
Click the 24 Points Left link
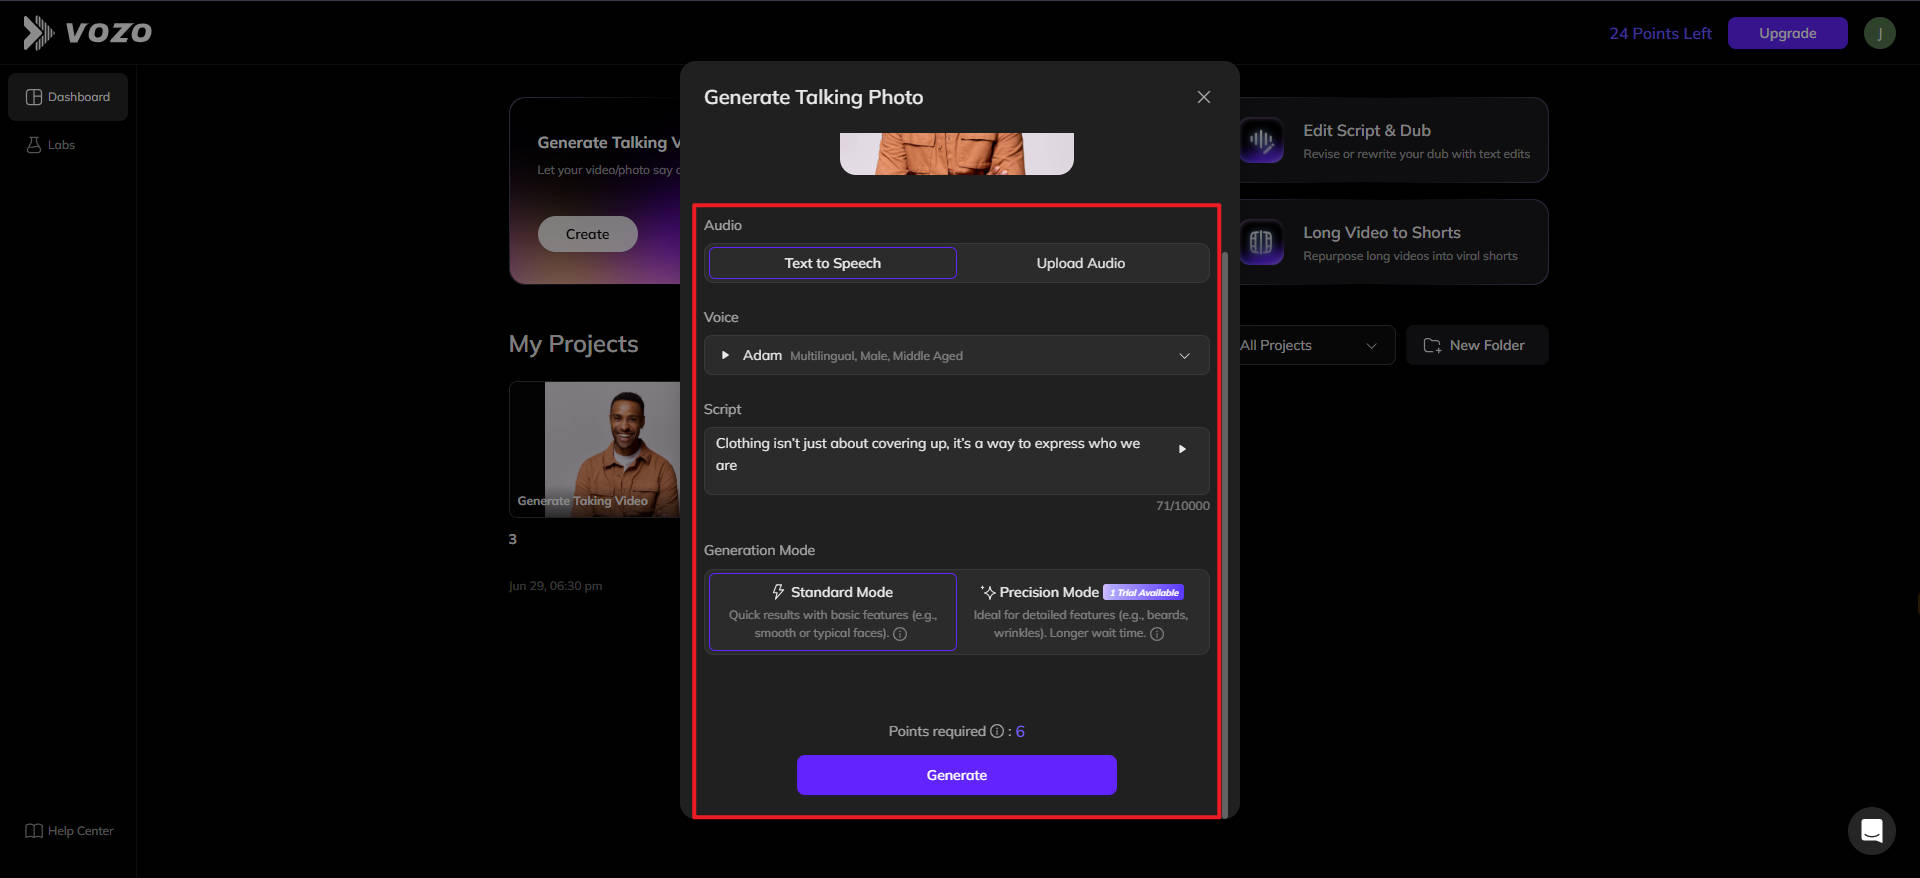click(1660, 33)
